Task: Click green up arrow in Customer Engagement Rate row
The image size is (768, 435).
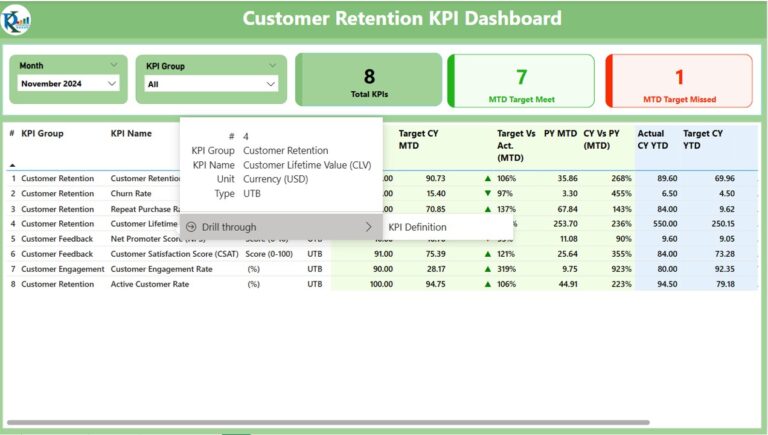Action: (x=487, y=269)
